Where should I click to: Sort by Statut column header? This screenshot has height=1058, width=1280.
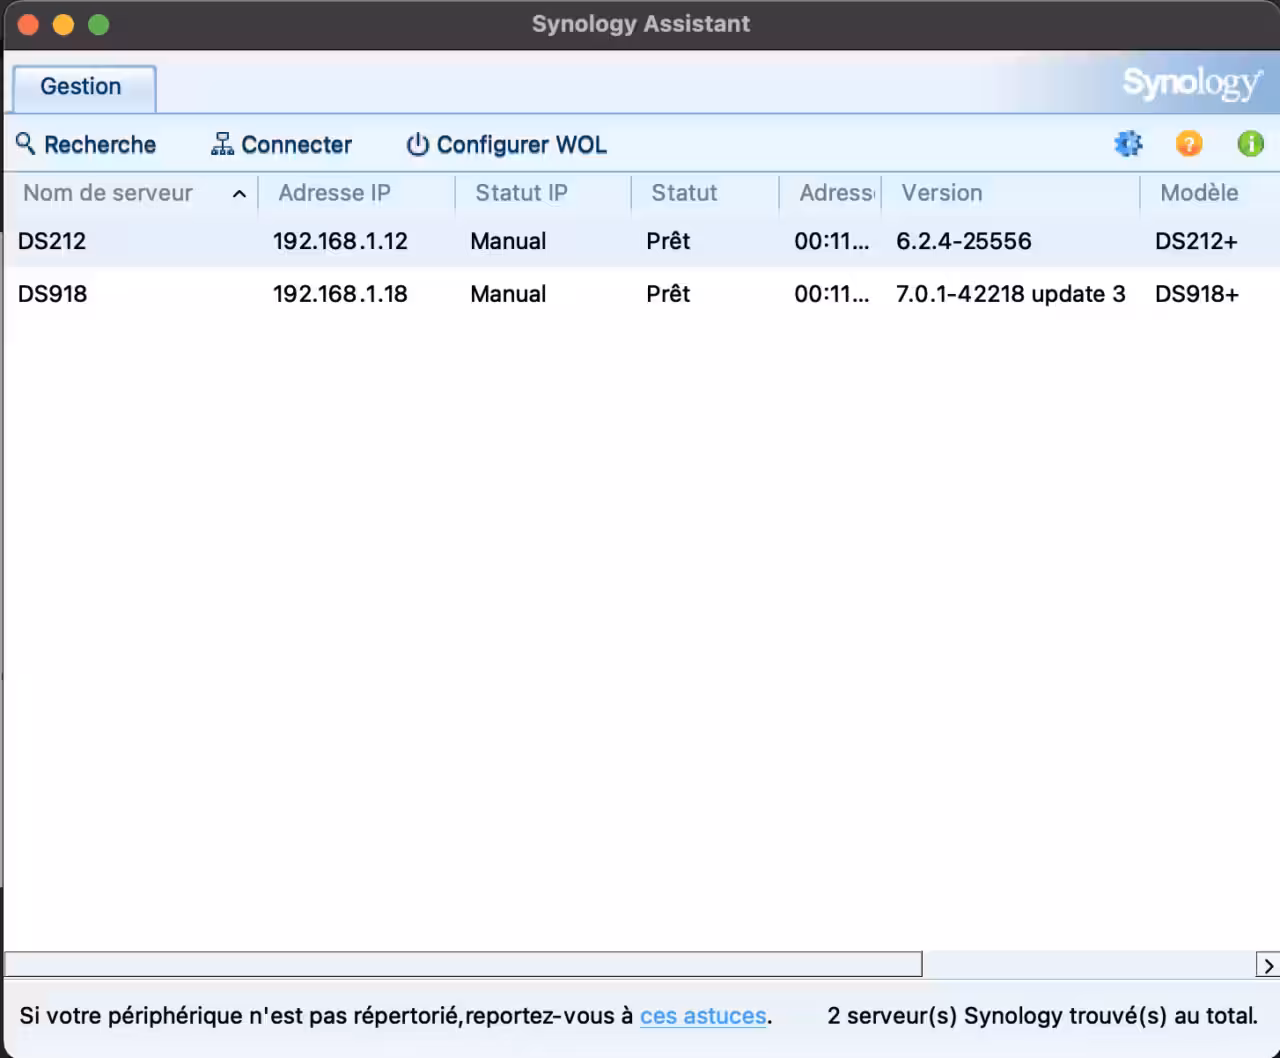click(x=684, y=193)
